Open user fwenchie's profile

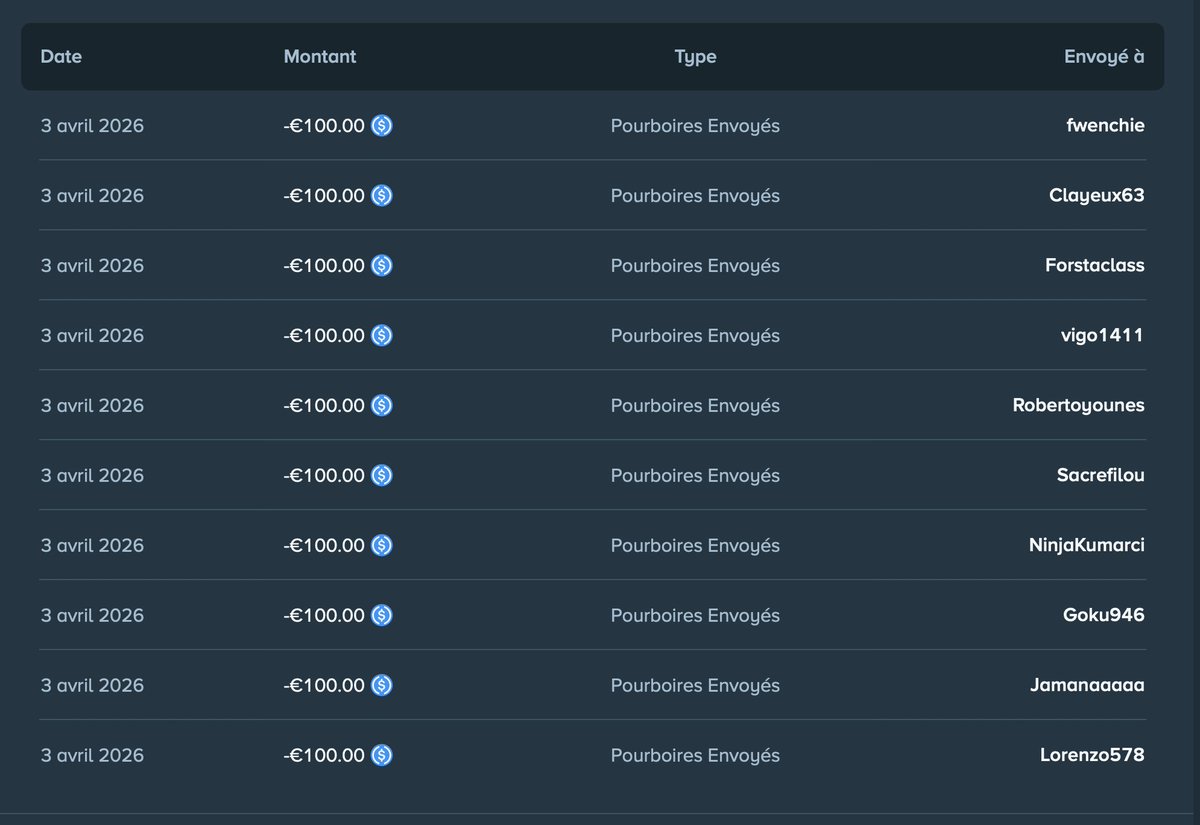click(1105, 125)
